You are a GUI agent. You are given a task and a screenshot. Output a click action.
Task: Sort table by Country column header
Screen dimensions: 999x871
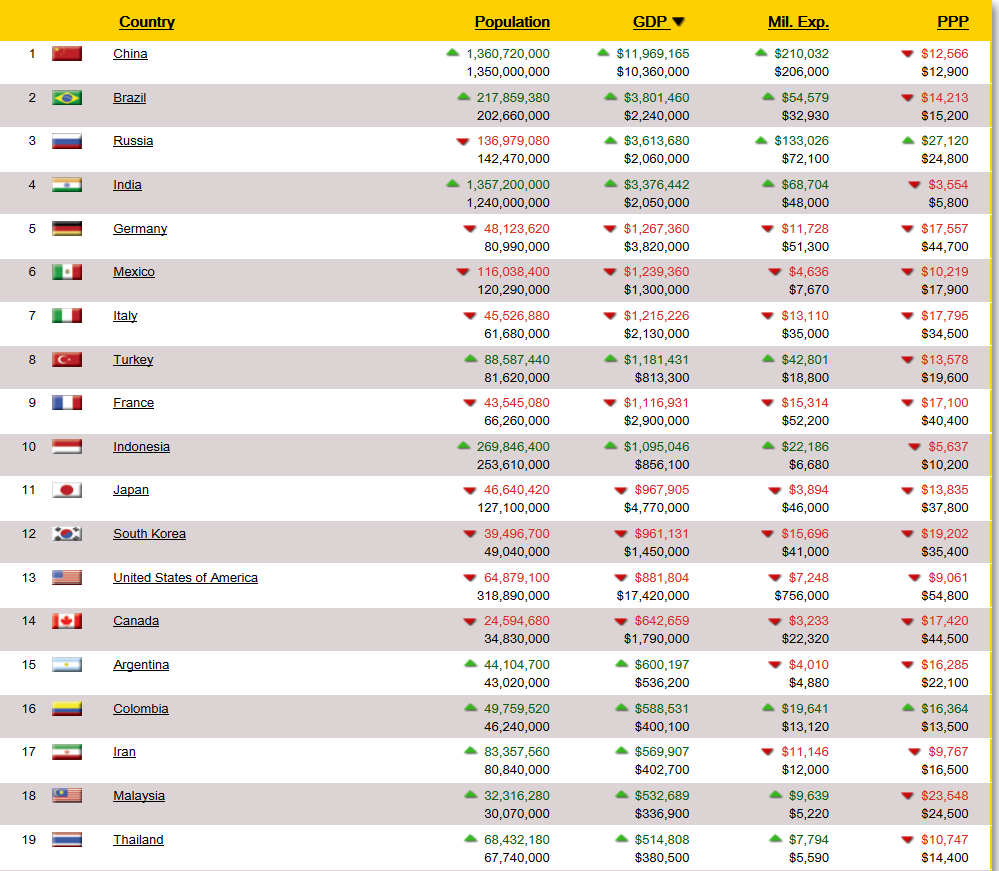pyautogui.click(x=147, y=22)
